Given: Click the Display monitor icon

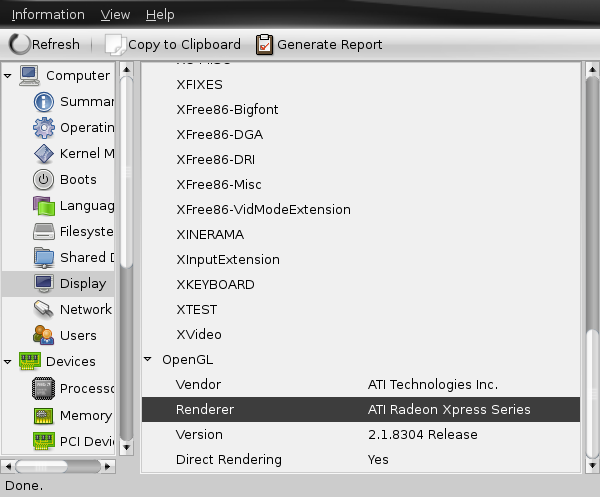Looking at the screenshot, I should (x=44, y=284).
